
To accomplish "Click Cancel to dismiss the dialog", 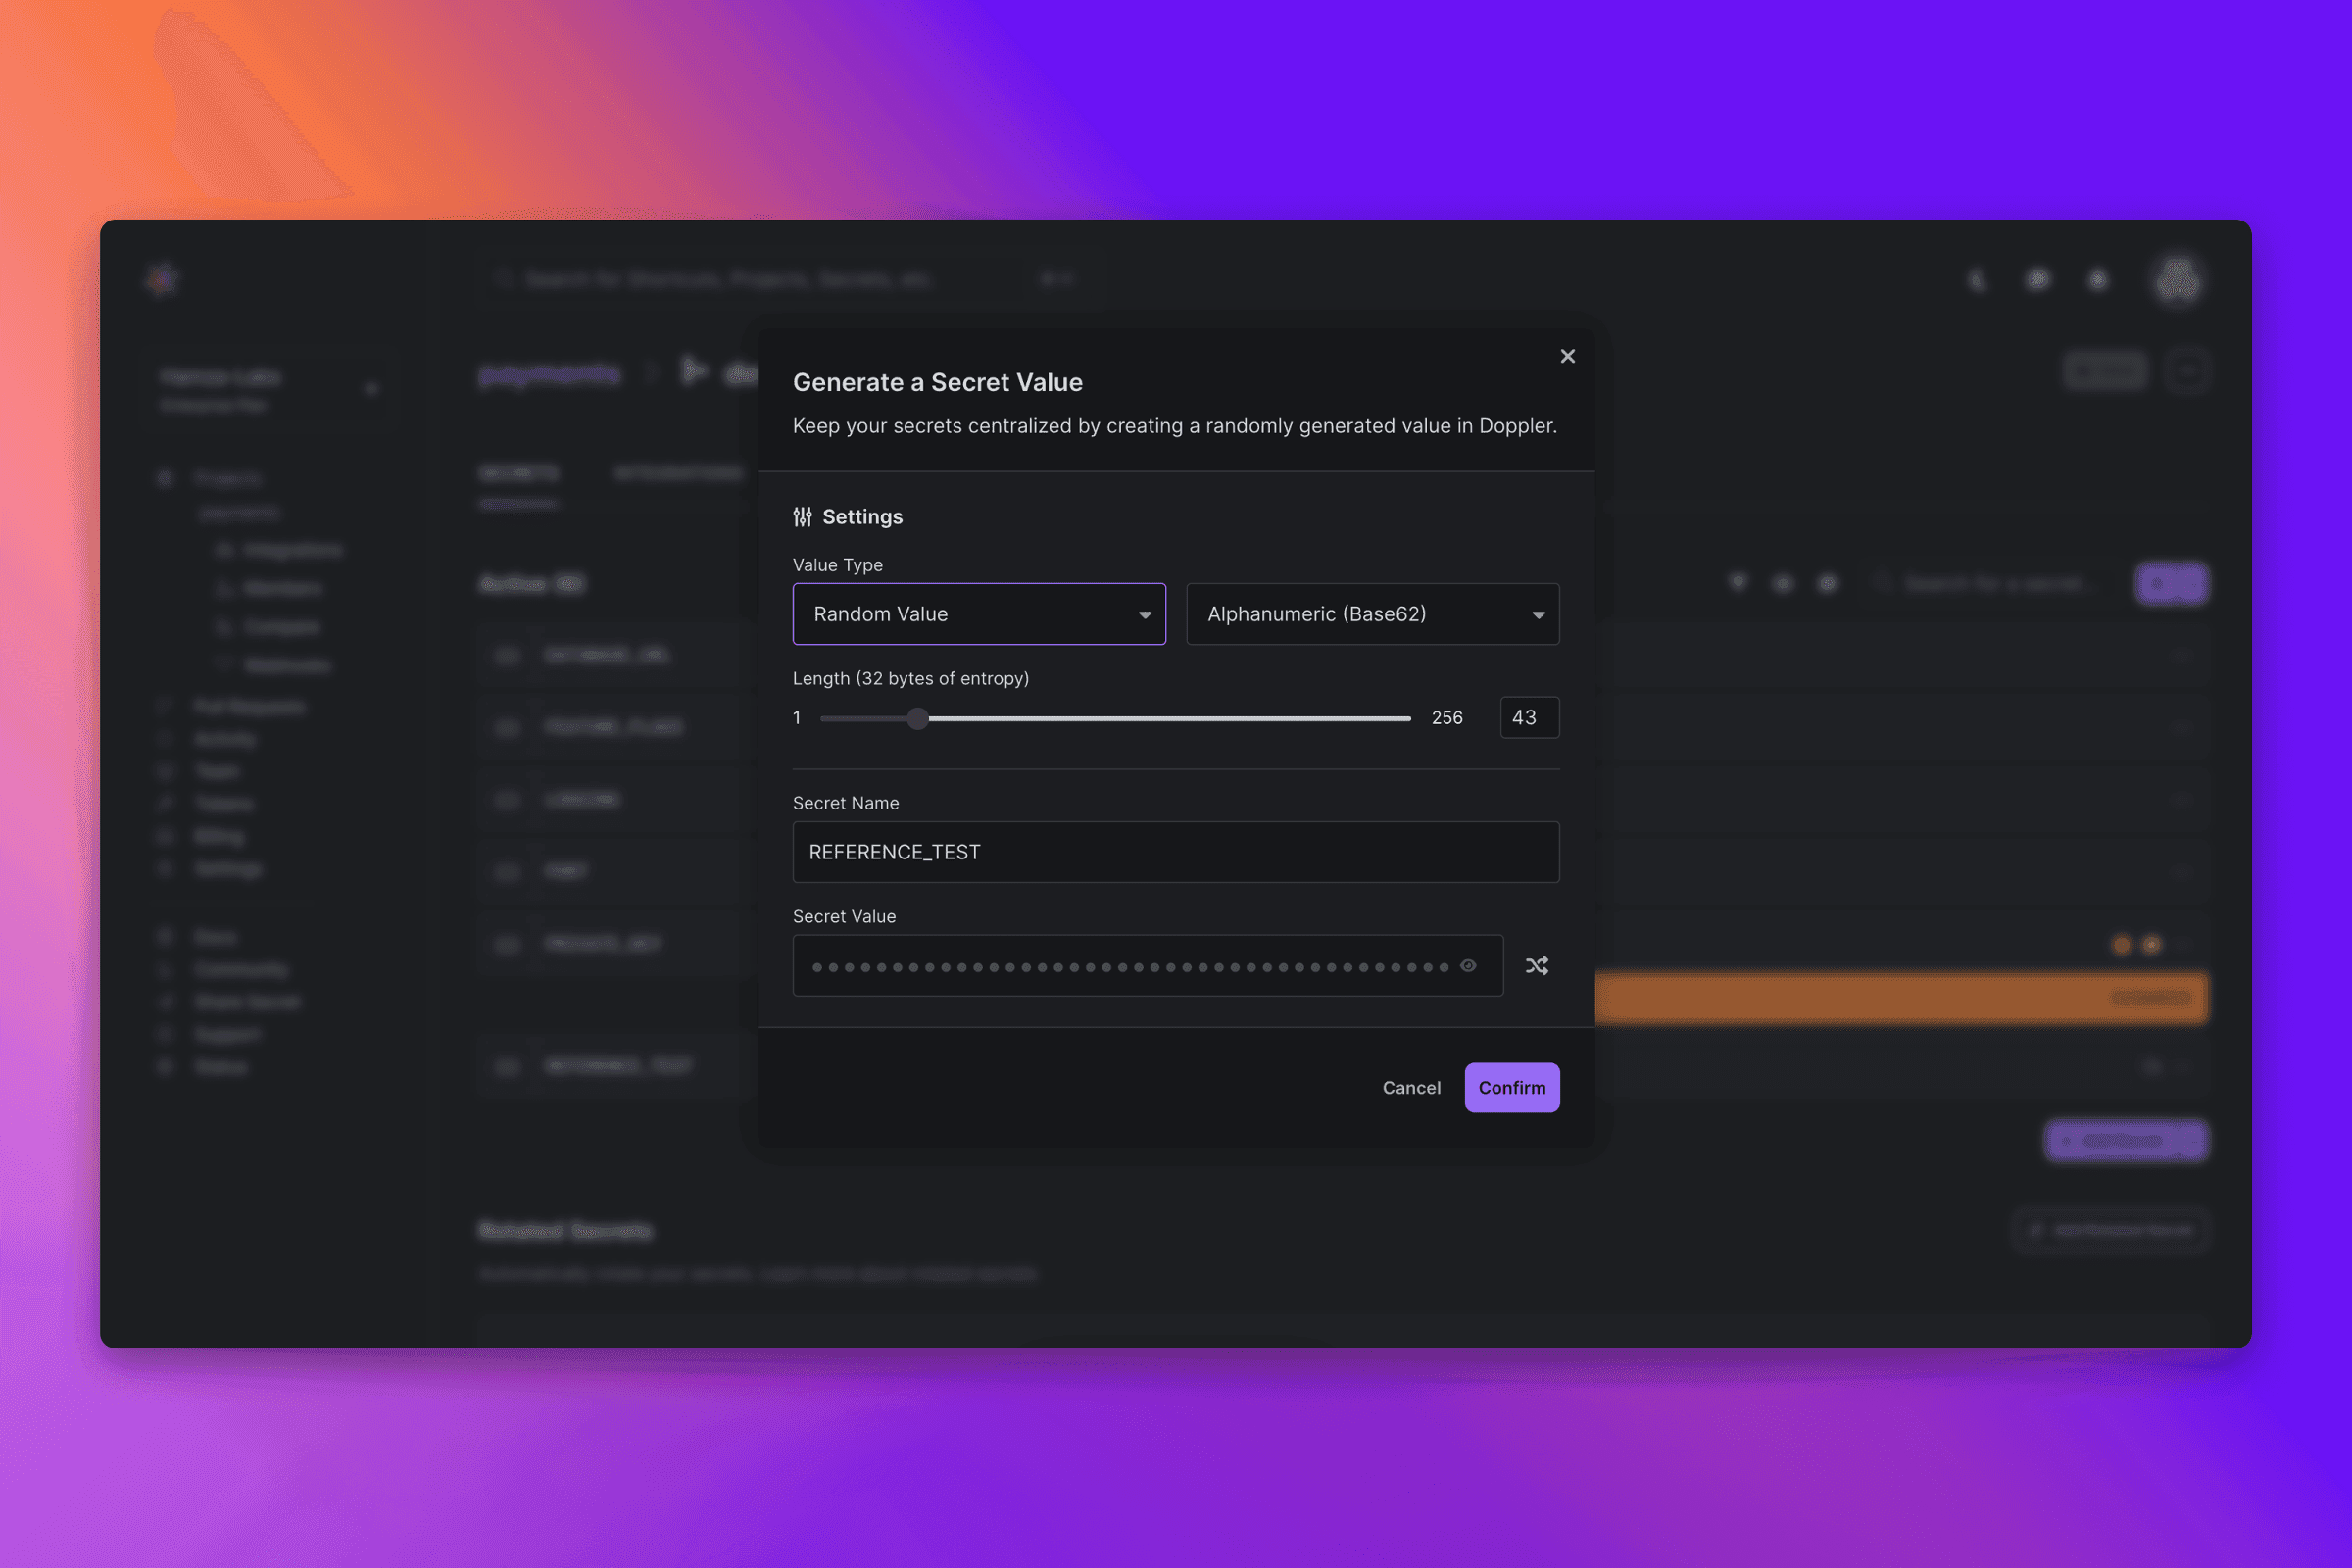I will (1410, 1087).
